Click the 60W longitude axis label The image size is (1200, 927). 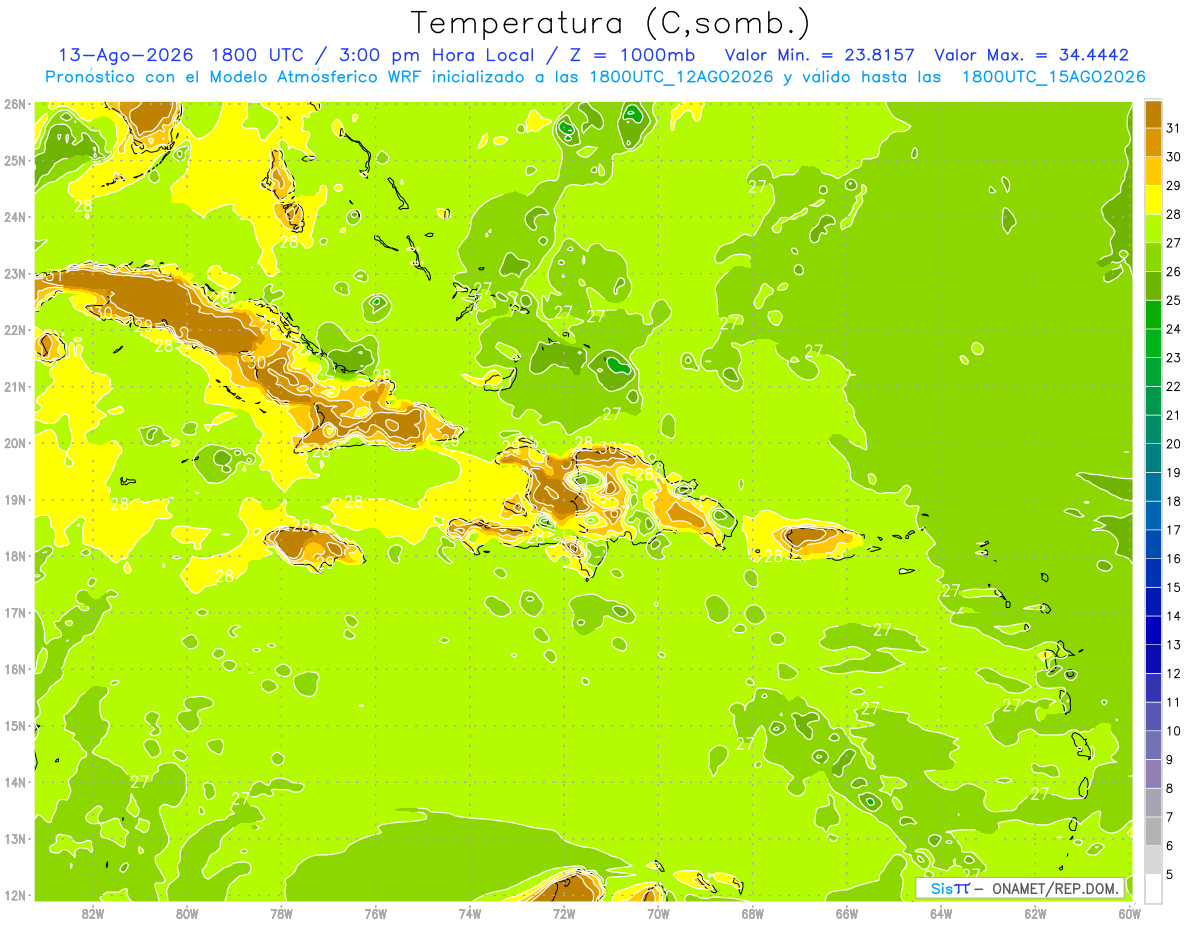click(x=1130, y=912)
